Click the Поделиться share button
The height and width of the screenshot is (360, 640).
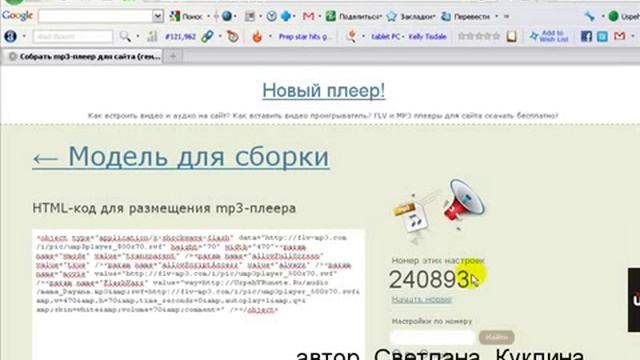pos(353,16)
